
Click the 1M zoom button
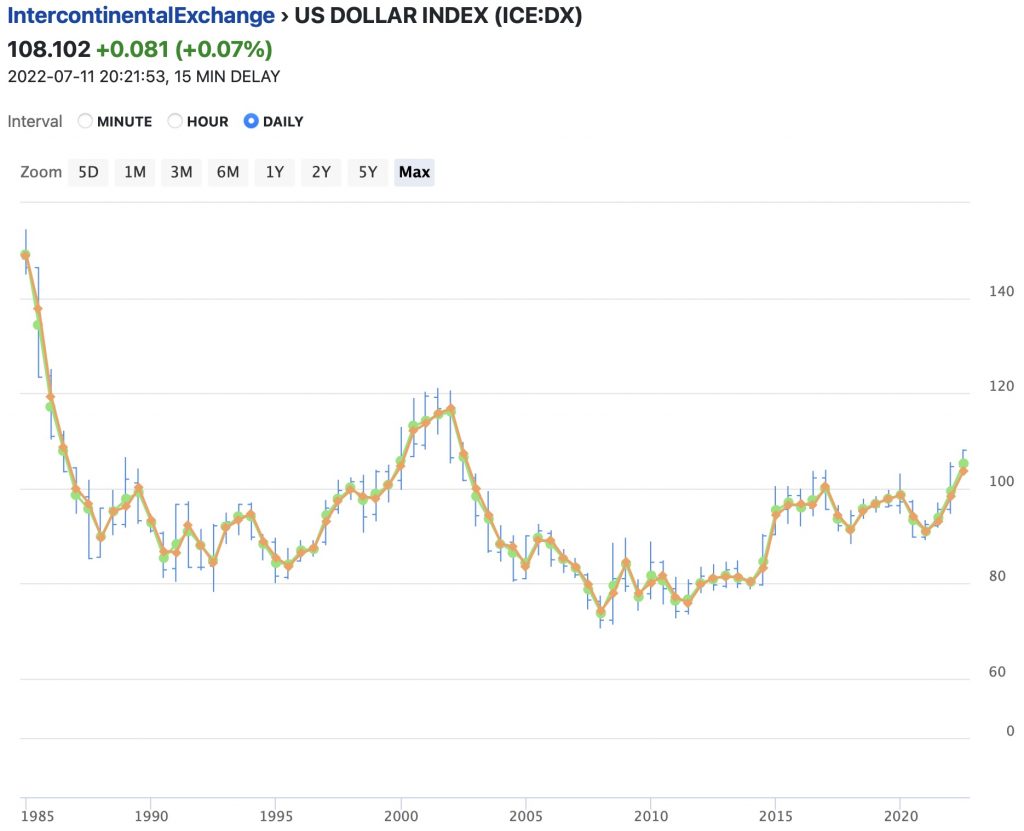[x=134, y=172]
